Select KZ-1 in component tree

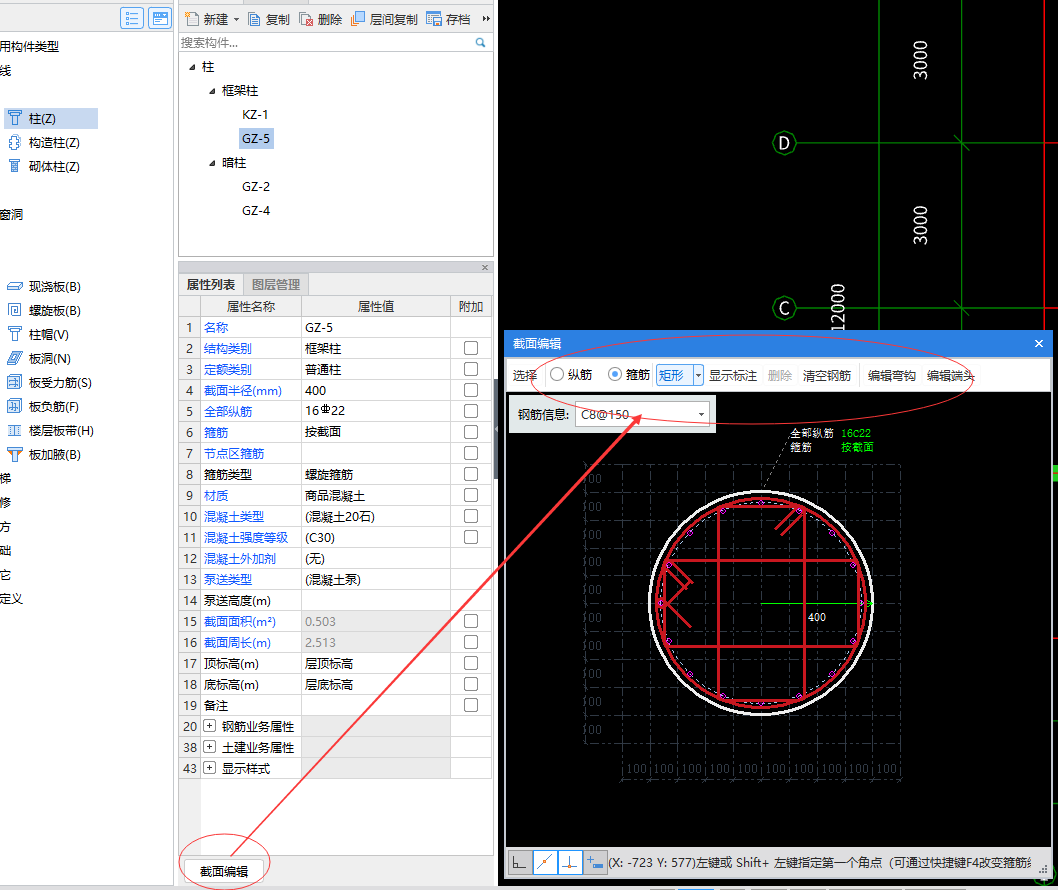coord(255,115)
